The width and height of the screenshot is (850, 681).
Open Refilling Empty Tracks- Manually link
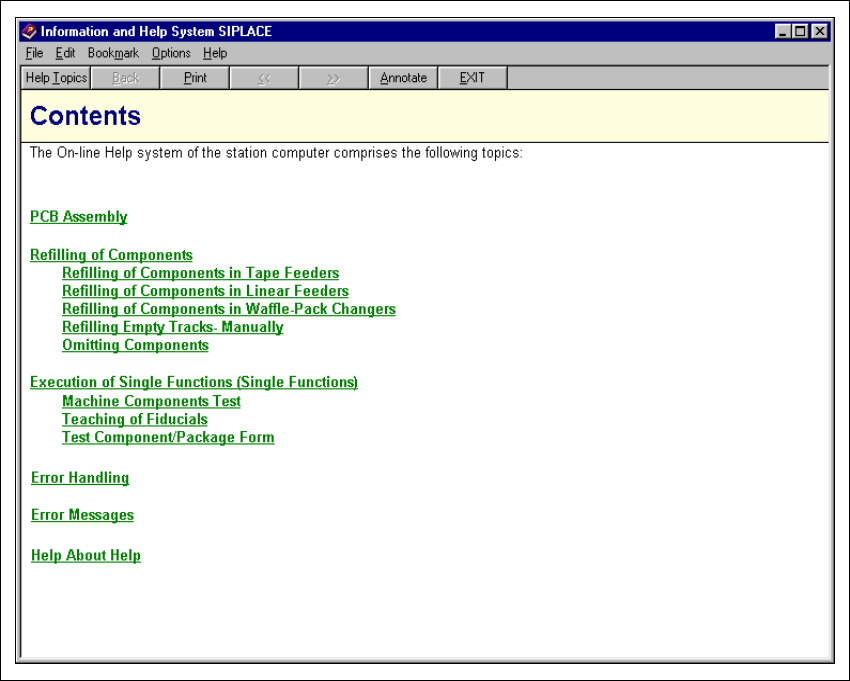click(x=172, y=327)
